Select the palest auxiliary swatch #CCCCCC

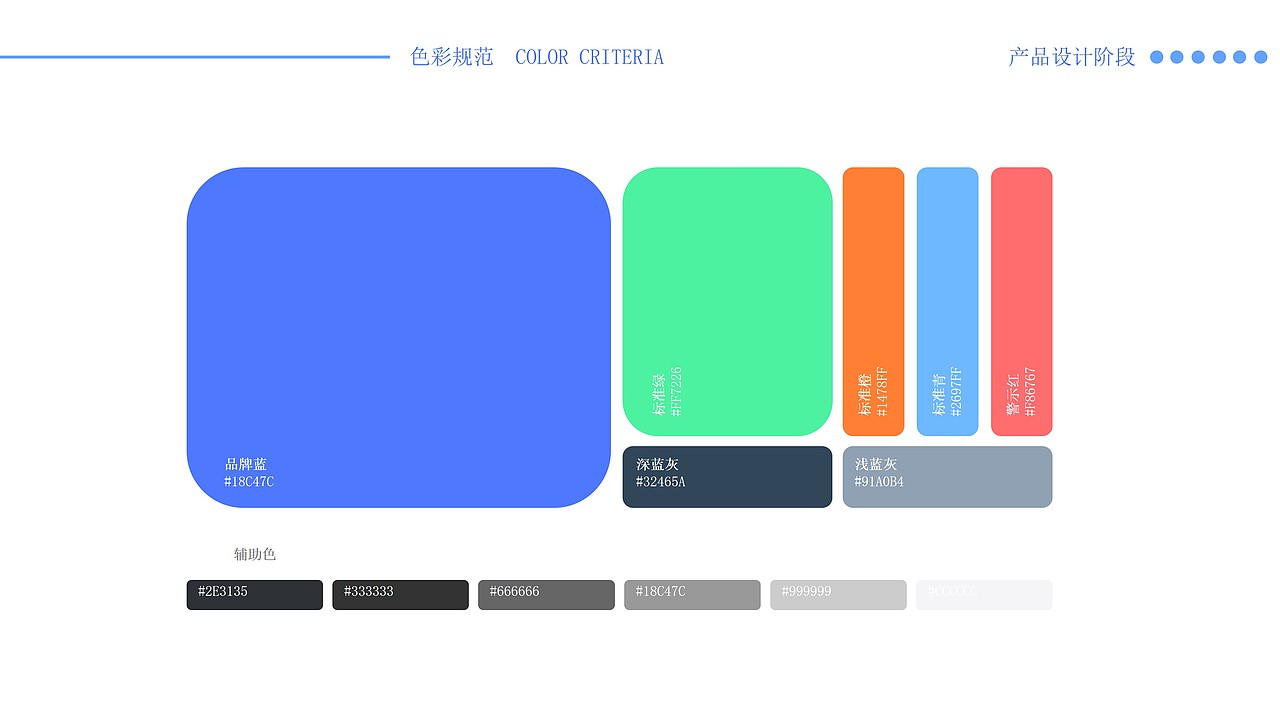pyautogui.click(x=984, y=595)
